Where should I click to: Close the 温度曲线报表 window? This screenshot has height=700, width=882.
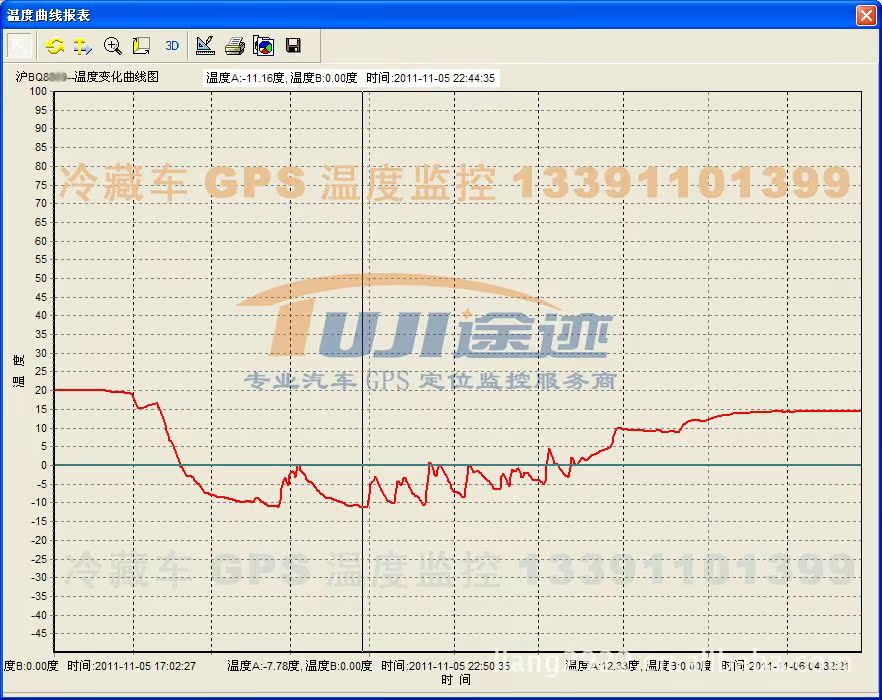point(866,15)
